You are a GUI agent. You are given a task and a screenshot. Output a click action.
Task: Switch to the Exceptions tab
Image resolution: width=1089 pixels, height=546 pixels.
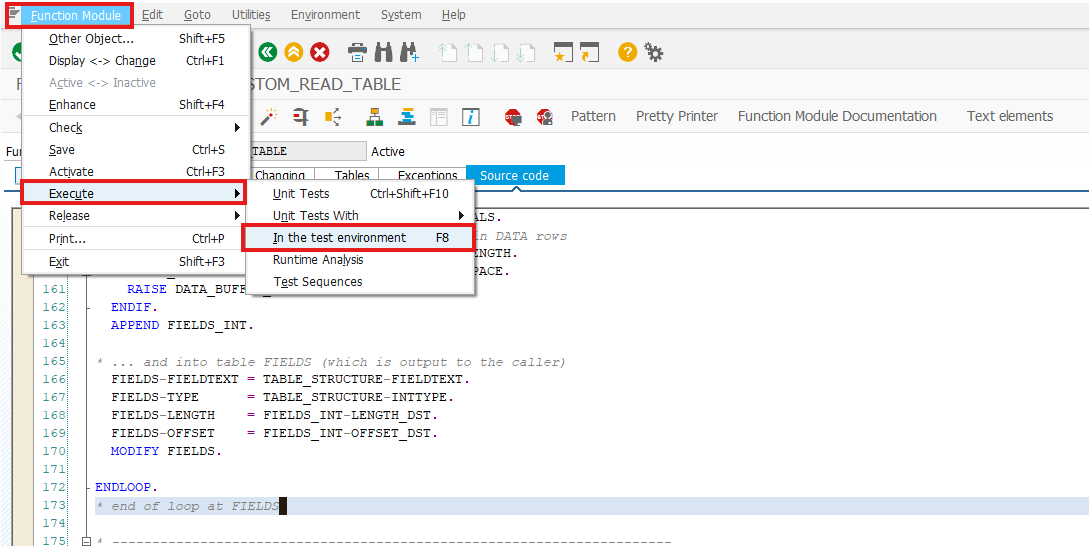point(427,176)
